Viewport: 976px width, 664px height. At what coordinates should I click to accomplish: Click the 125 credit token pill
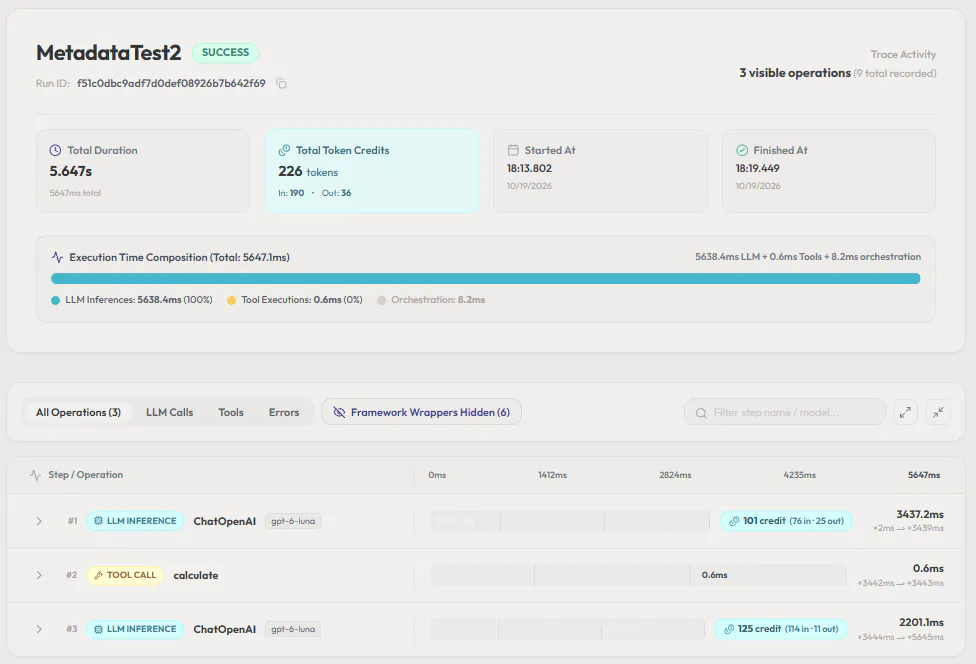(781, 629)
